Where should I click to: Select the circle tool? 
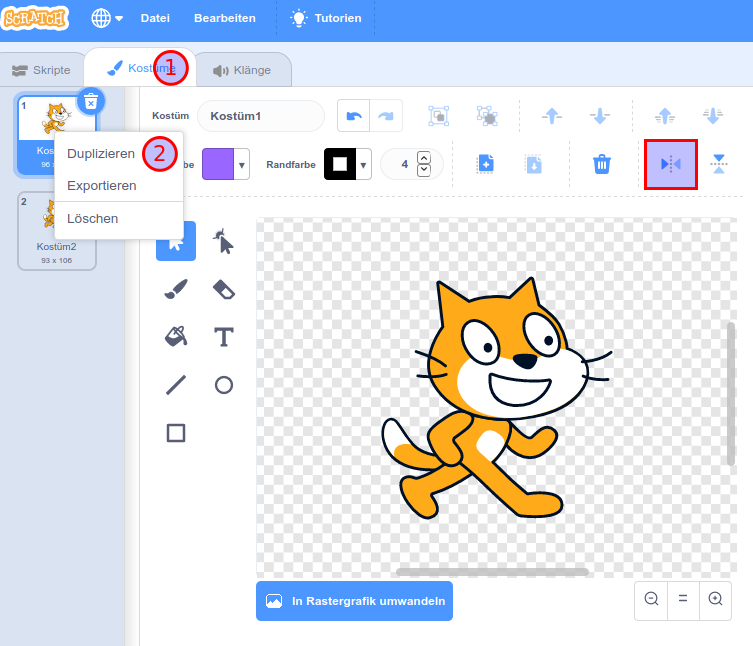(x=224, y=385)
